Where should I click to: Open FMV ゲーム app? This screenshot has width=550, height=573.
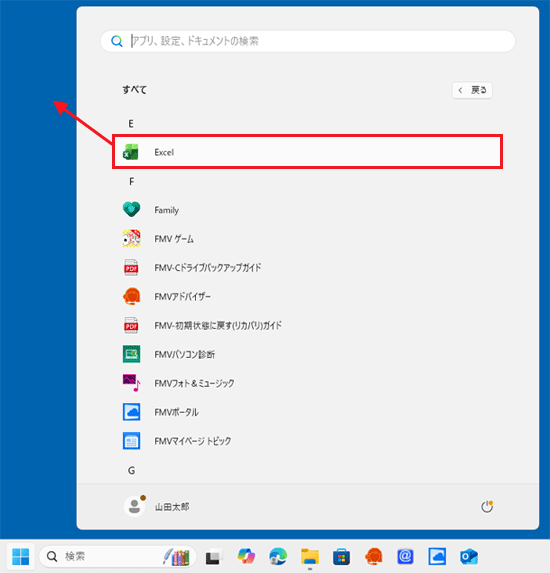tap(307, 239)
